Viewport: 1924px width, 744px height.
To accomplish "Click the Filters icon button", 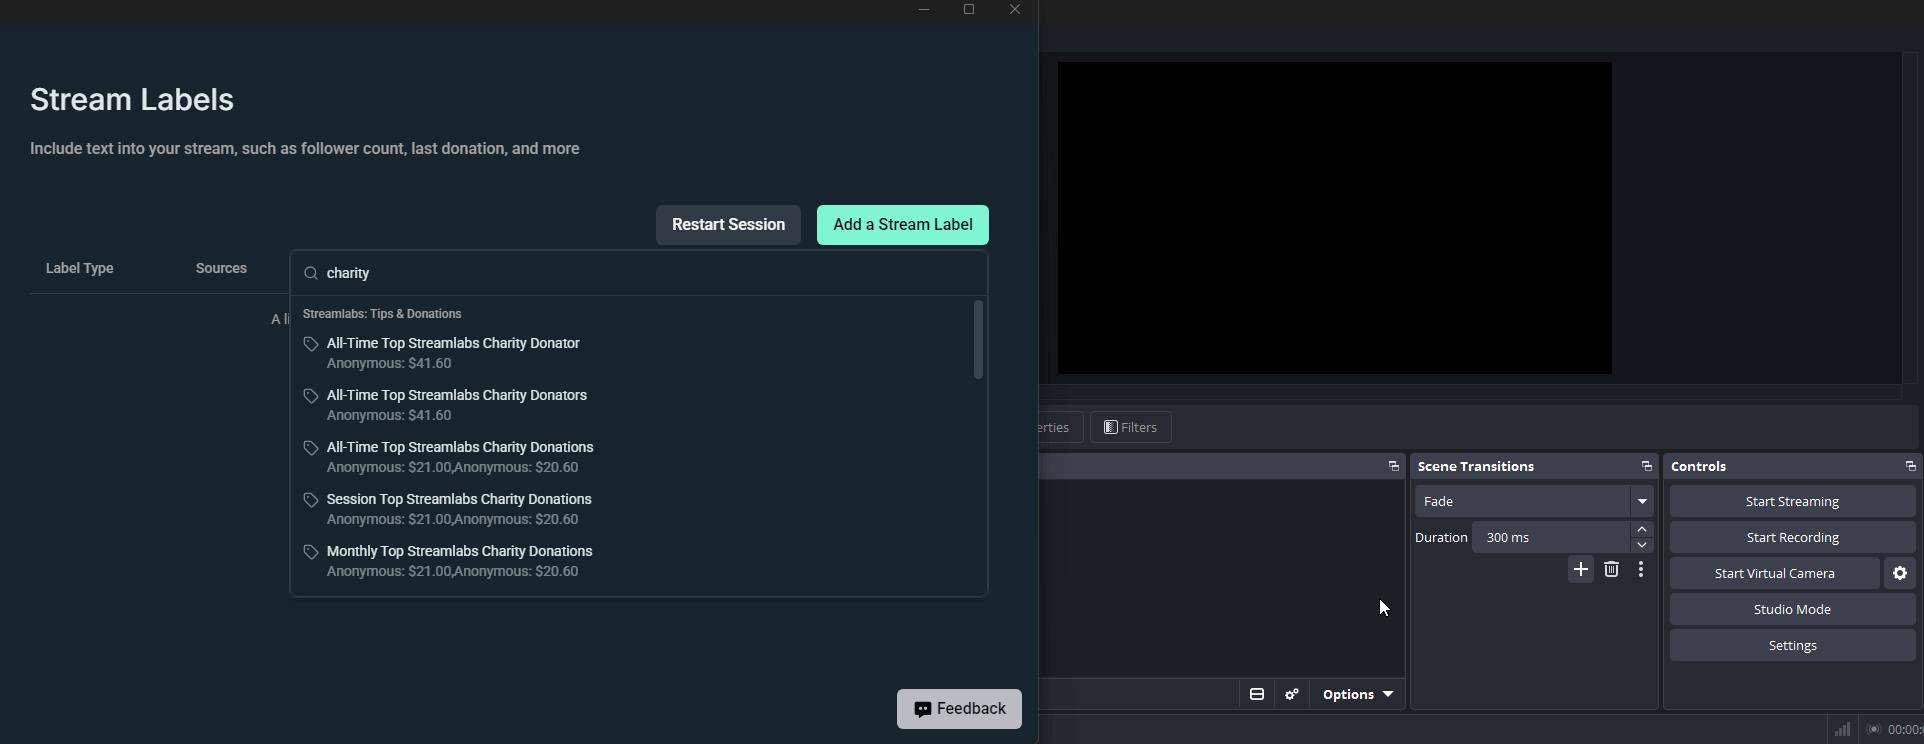I will pyautogui.click(x=1131, y=427).
